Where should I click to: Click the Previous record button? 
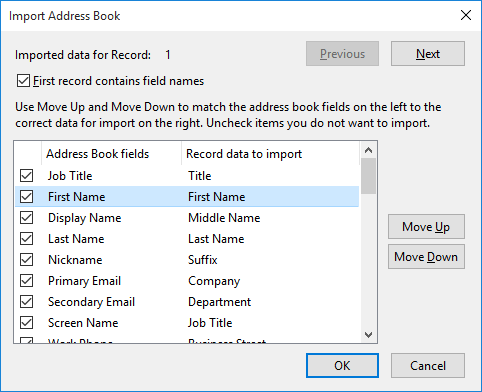[342, 54]
